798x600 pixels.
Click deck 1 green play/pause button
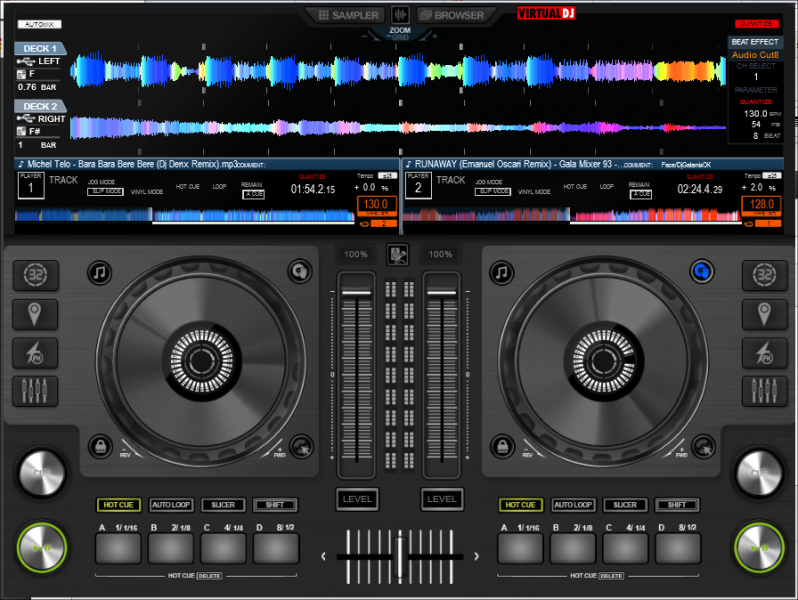pyautogui.click(x=42, y=548)
